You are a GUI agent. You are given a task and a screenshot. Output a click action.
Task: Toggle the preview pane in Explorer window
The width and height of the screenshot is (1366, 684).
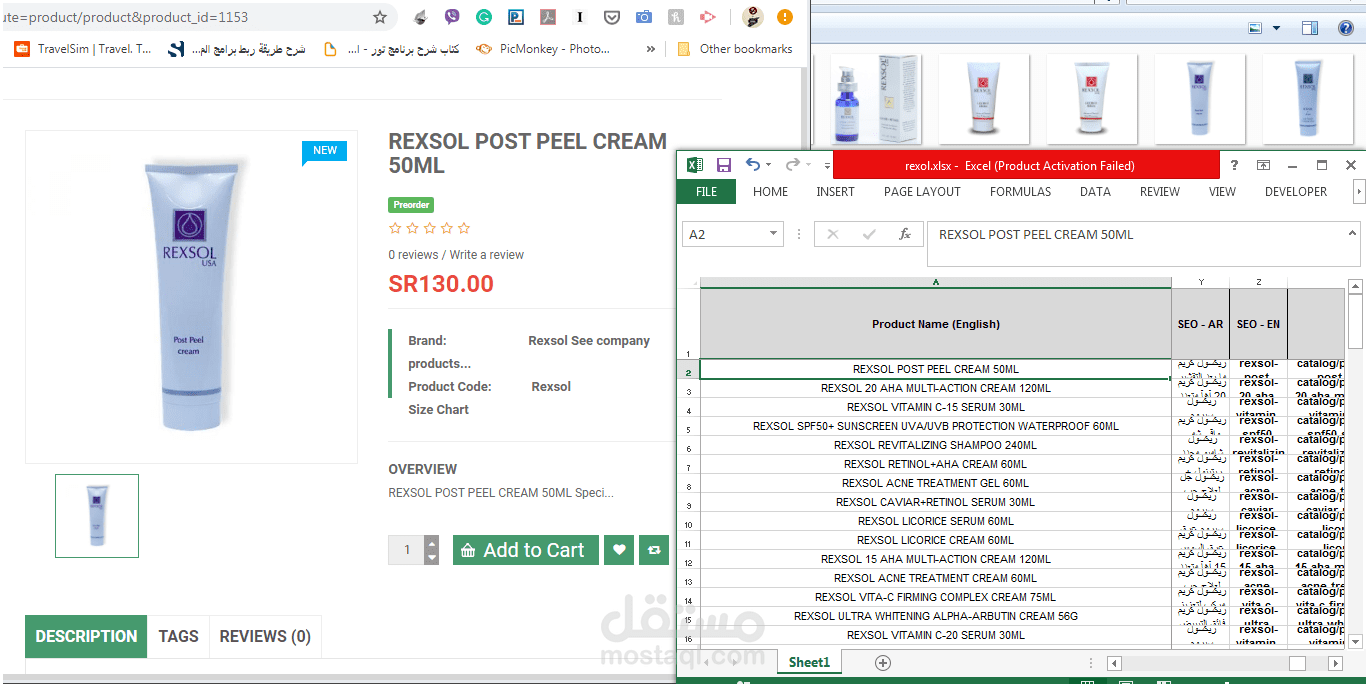1310,28
